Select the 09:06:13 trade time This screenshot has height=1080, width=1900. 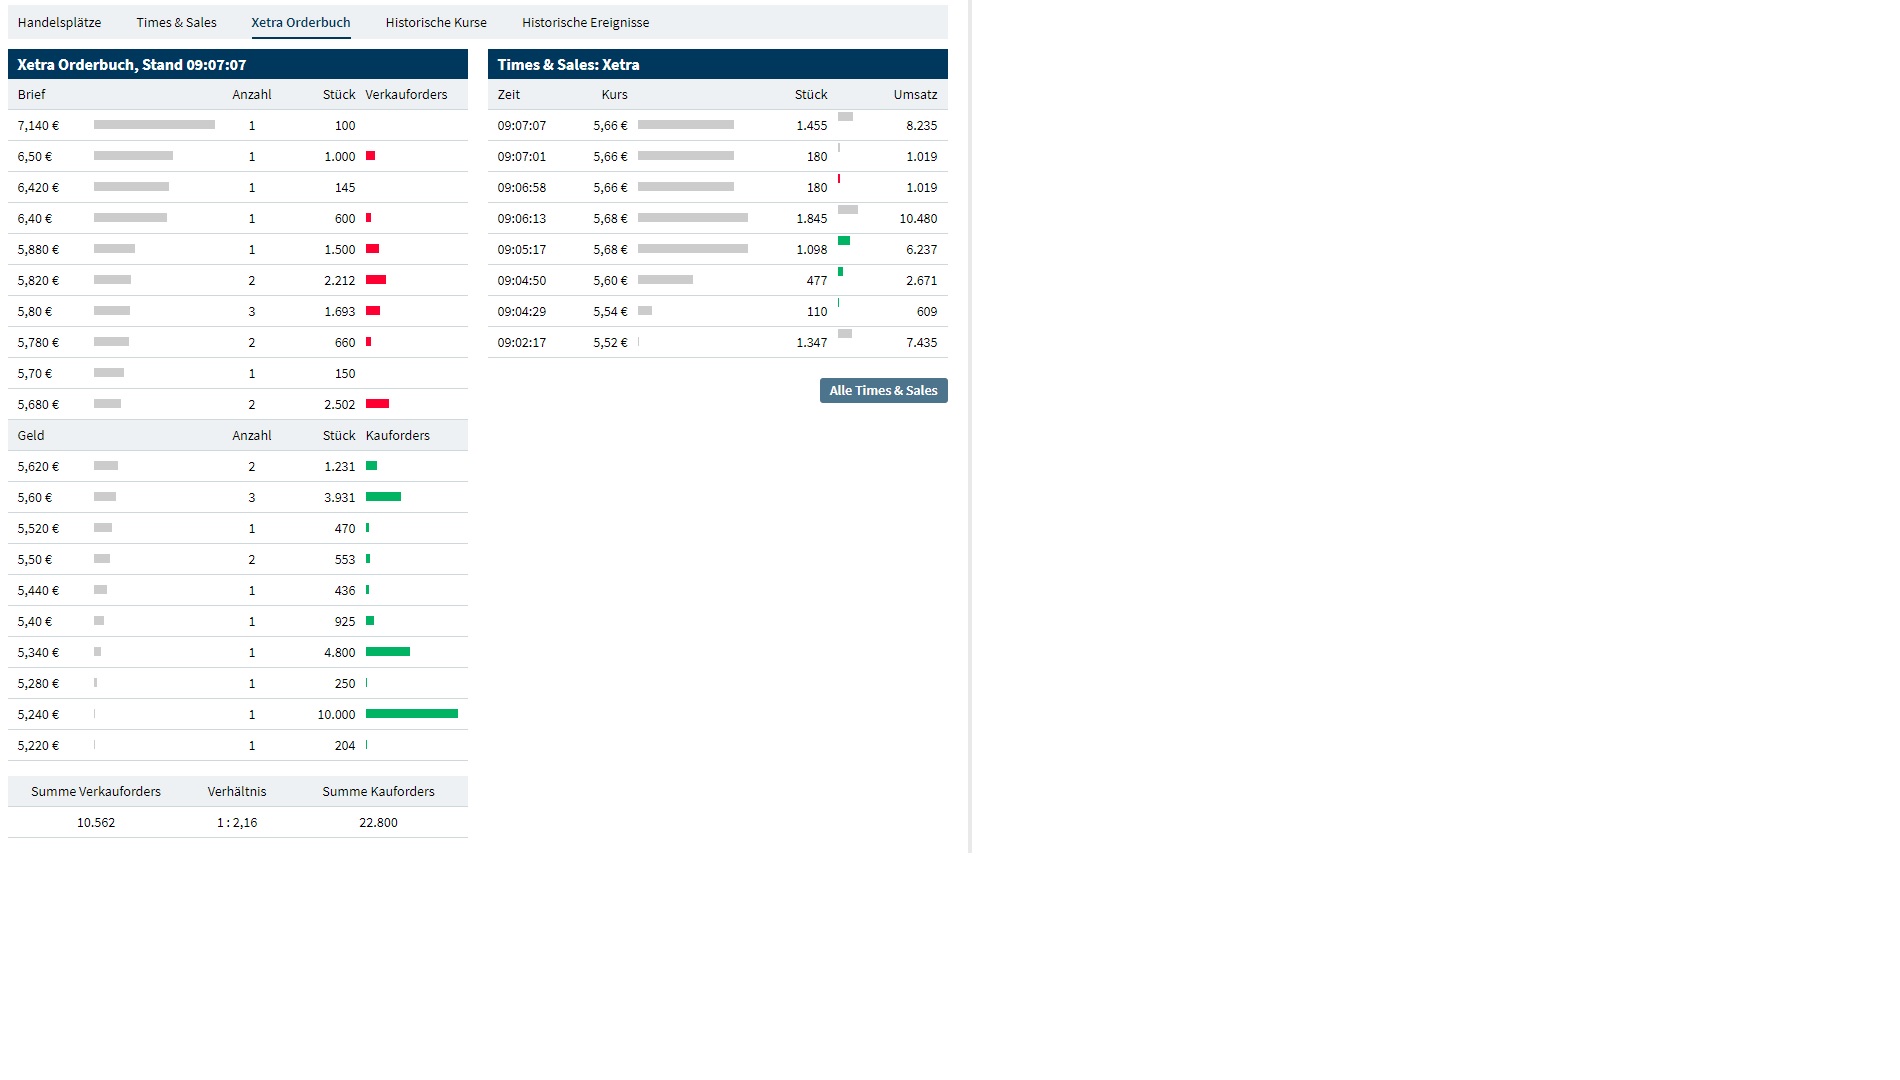pos(522,218)
